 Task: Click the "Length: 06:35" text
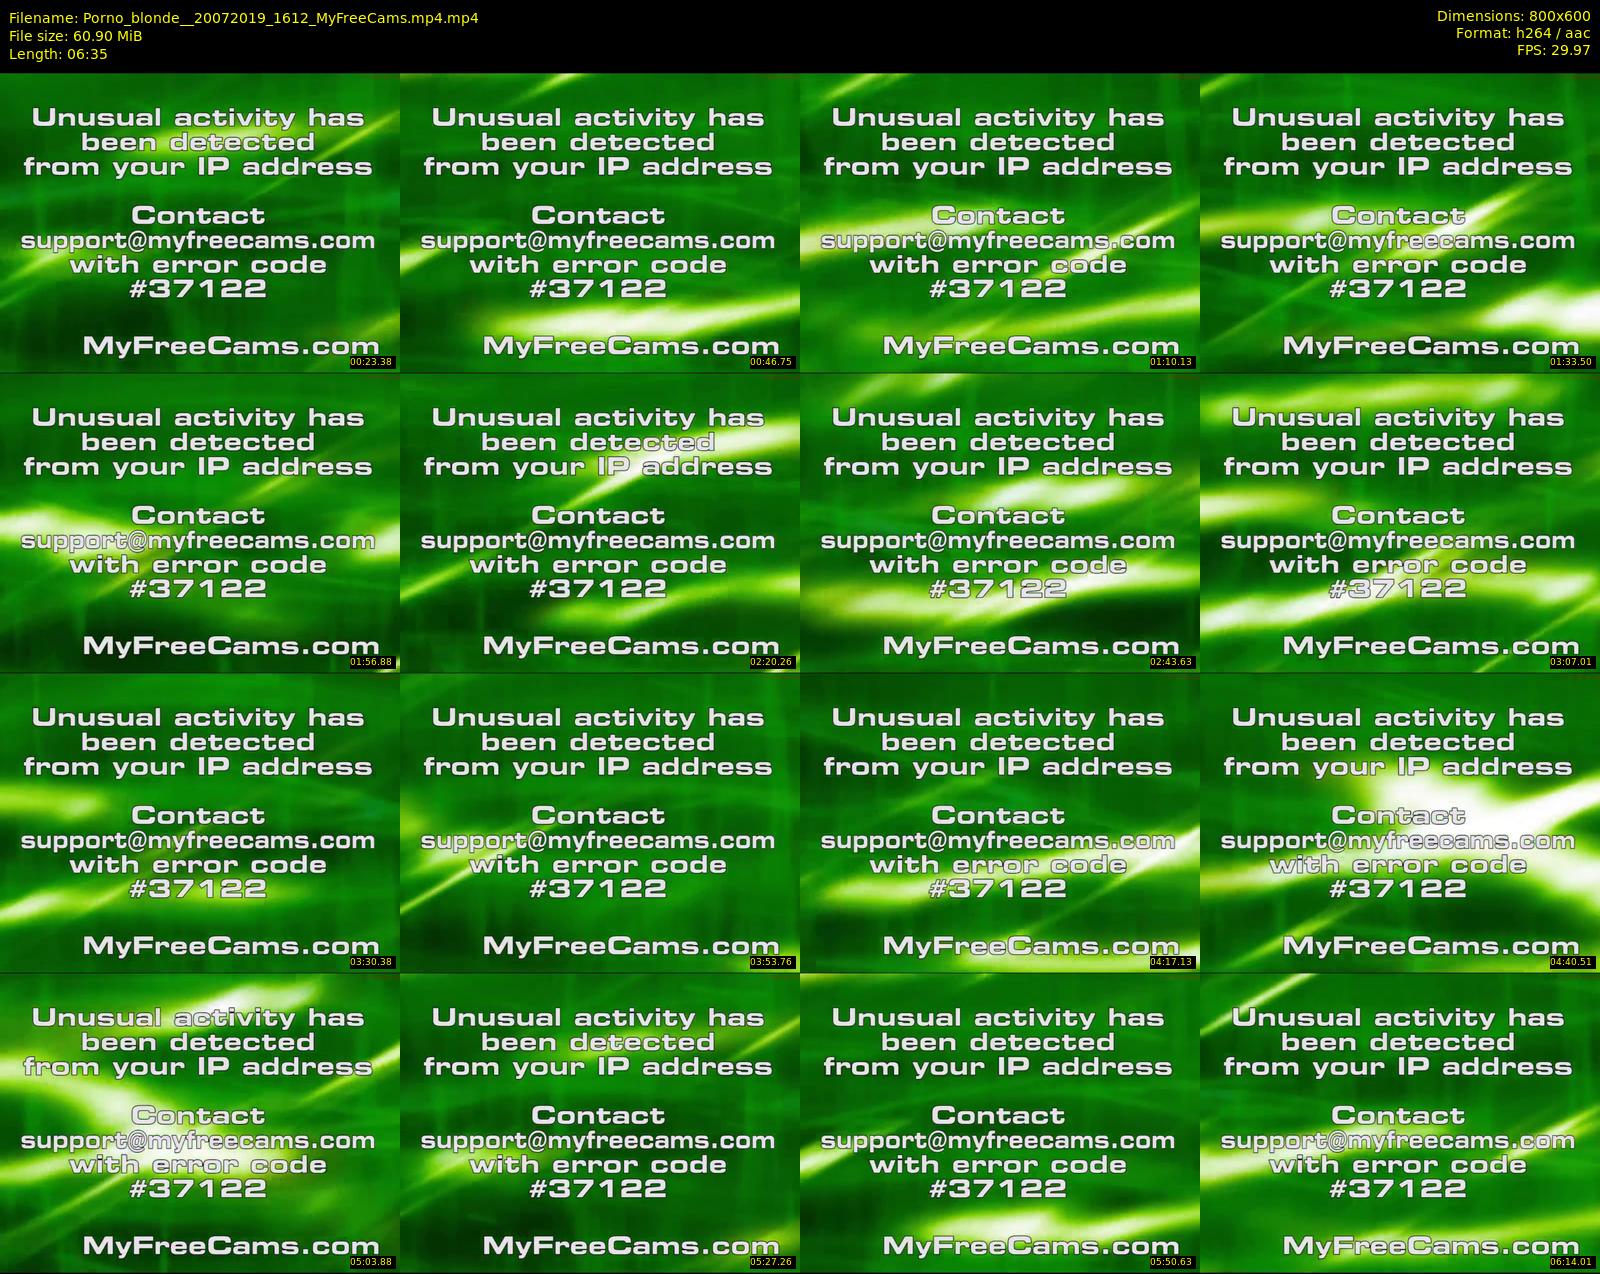58,54
